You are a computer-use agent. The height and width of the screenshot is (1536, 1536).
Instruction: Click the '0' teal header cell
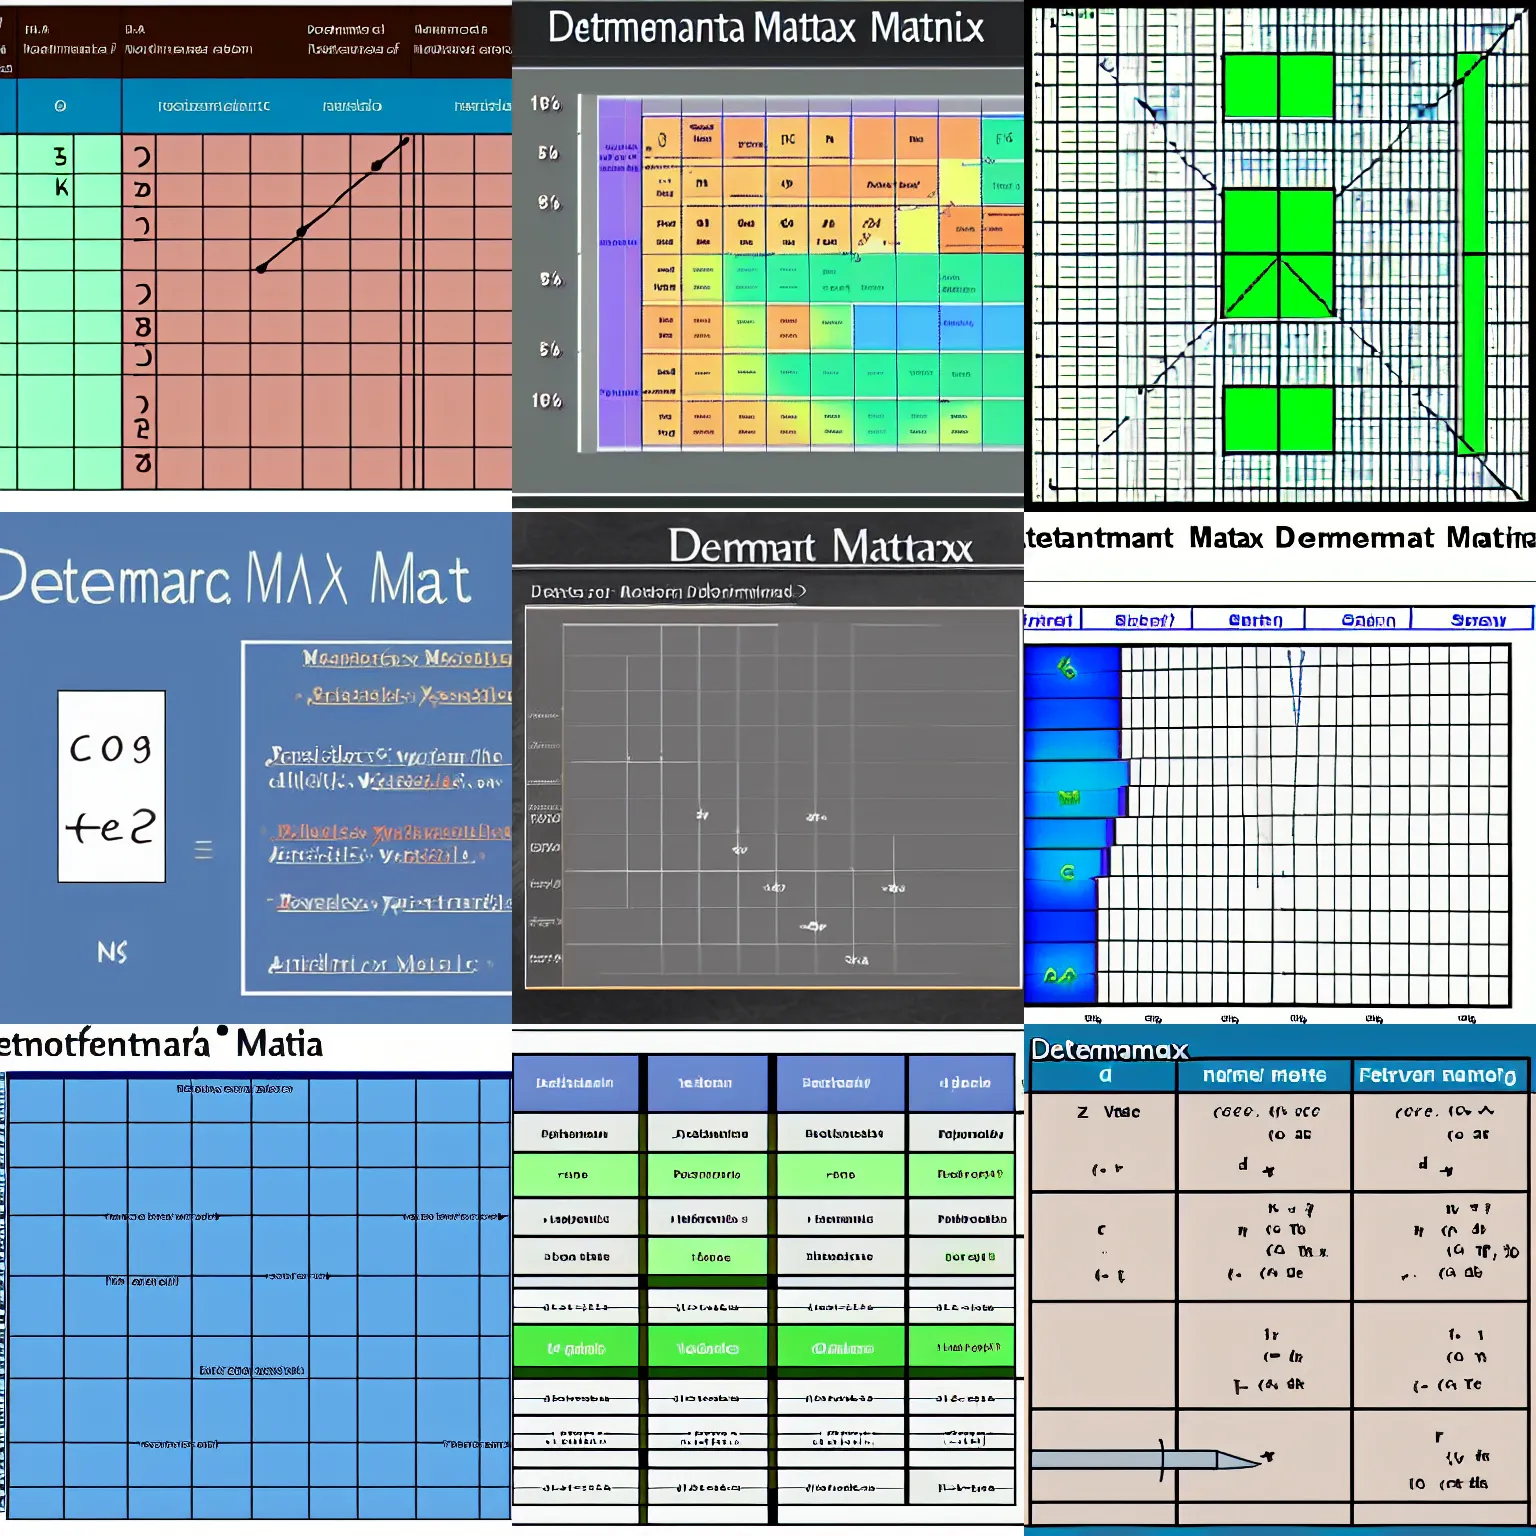60,105
